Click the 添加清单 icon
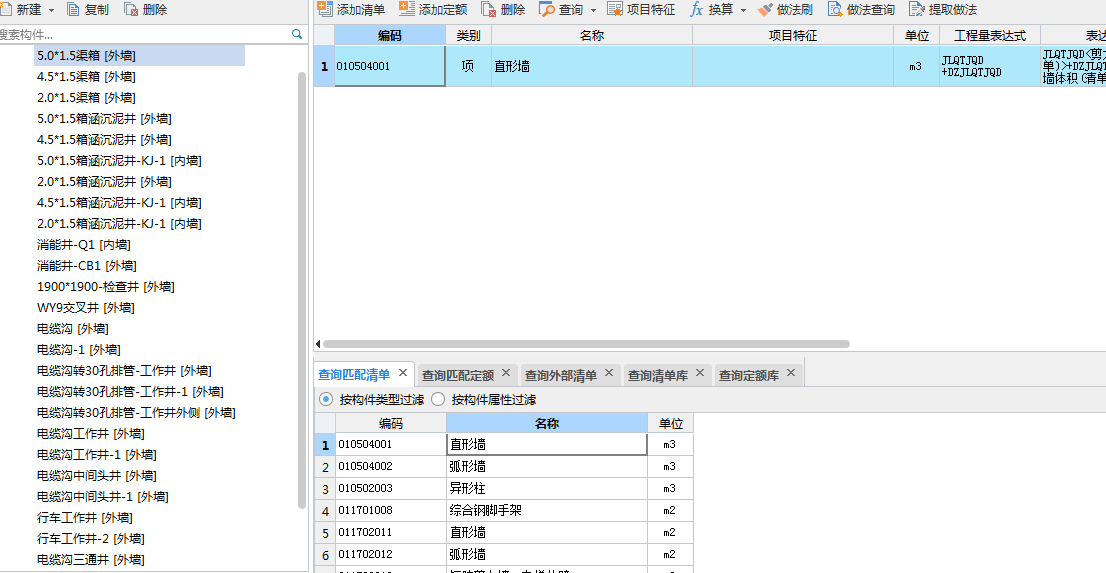Screen dimensions: 1106x573 tap(324, 9)
